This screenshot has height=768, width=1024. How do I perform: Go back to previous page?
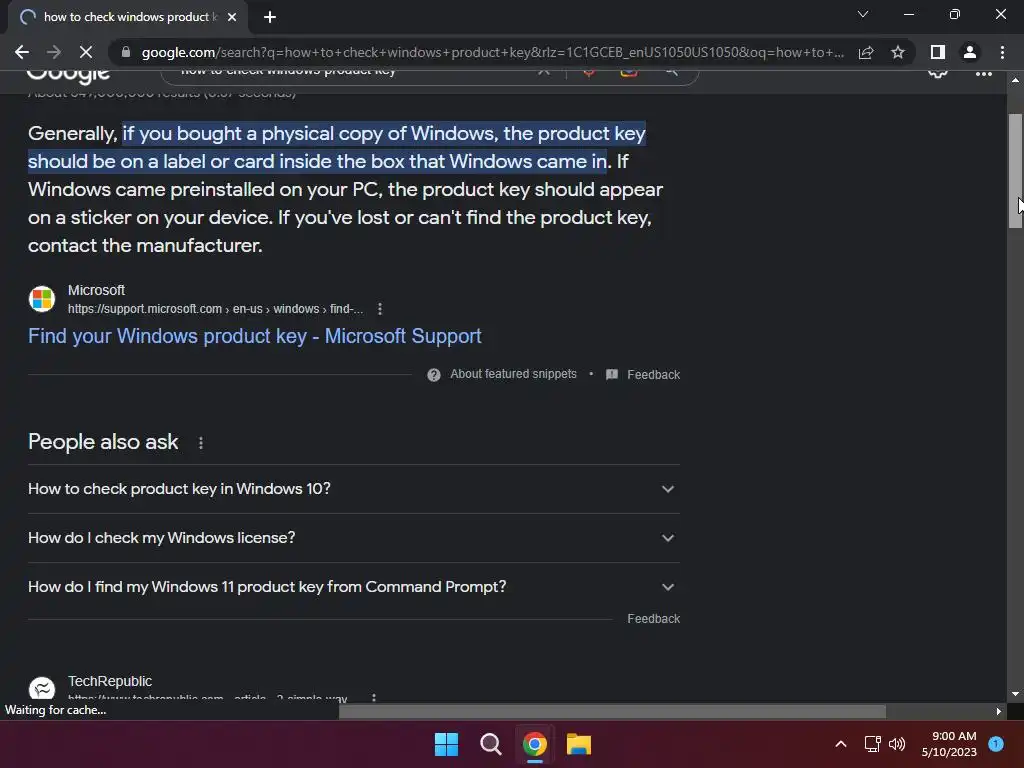(x=22, y=52)
